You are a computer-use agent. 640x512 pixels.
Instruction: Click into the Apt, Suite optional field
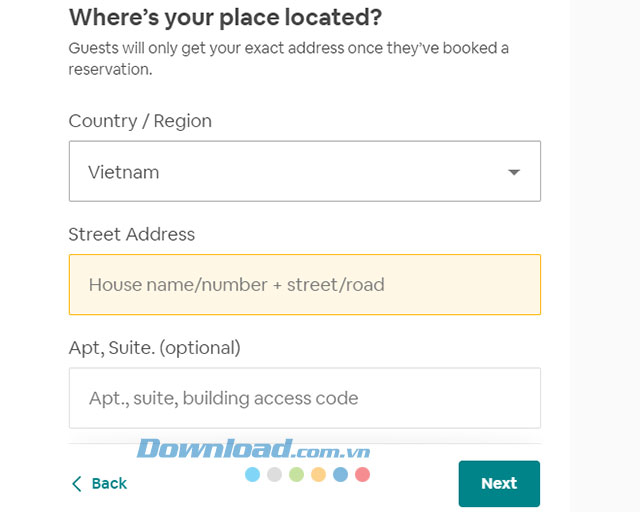point(304,398)
